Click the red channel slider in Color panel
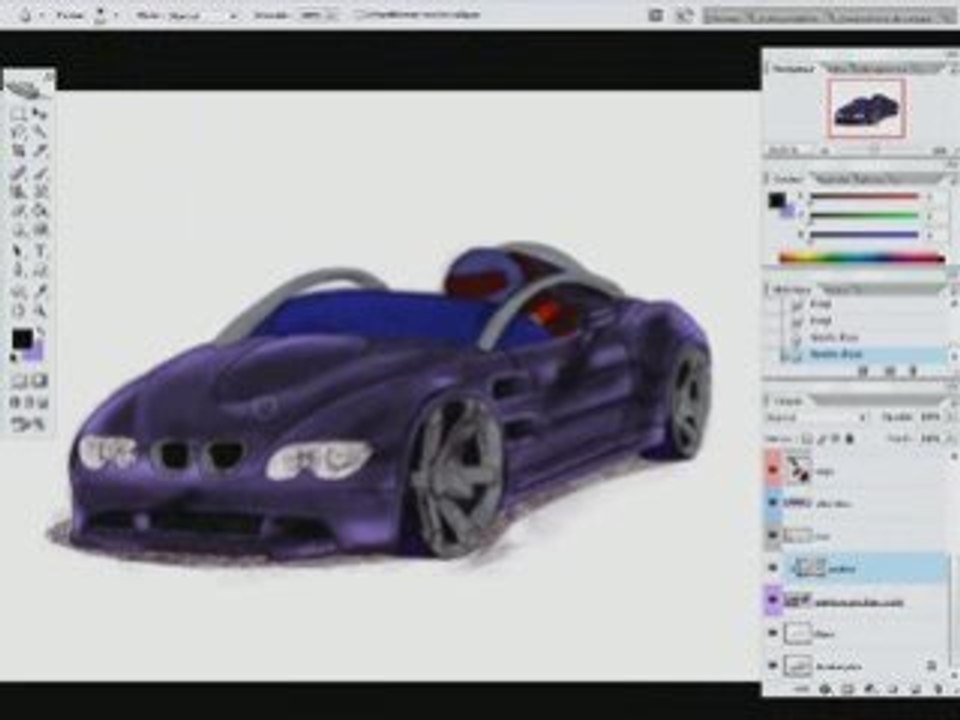Viewport: 960px width, 720px height. point(864,197)
